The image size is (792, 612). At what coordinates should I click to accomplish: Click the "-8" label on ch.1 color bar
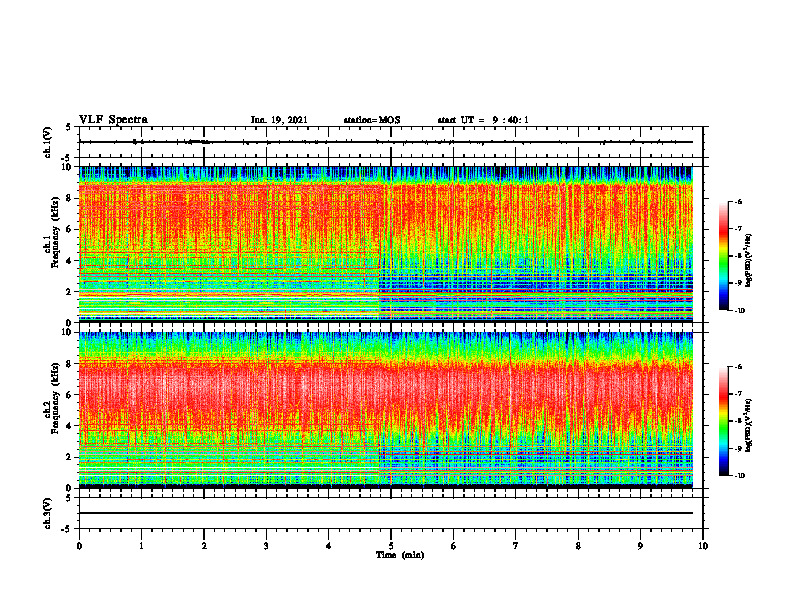pos(738,256)
